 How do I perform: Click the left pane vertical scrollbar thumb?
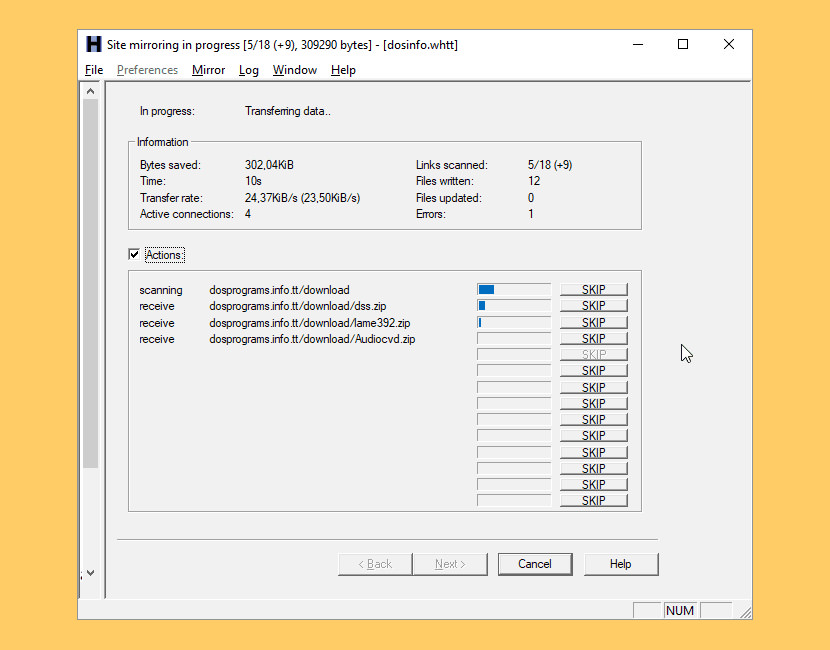tap(91, 284)
